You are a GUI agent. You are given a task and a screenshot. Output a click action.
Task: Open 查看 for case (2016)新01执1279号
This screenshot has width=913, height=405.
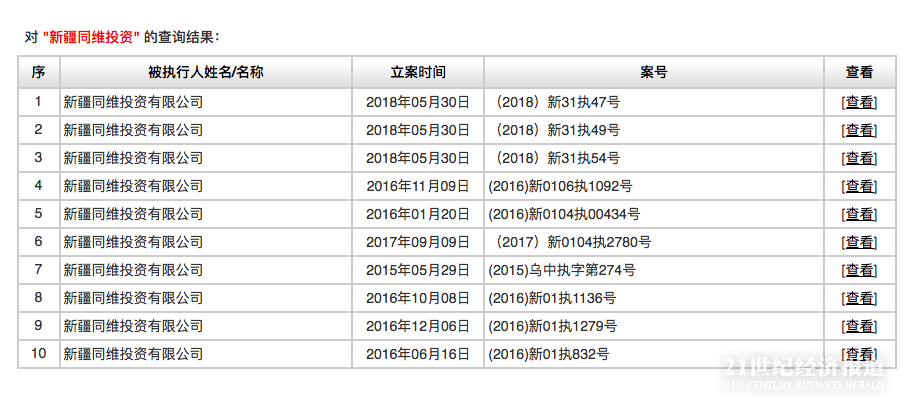pos(859,326)
